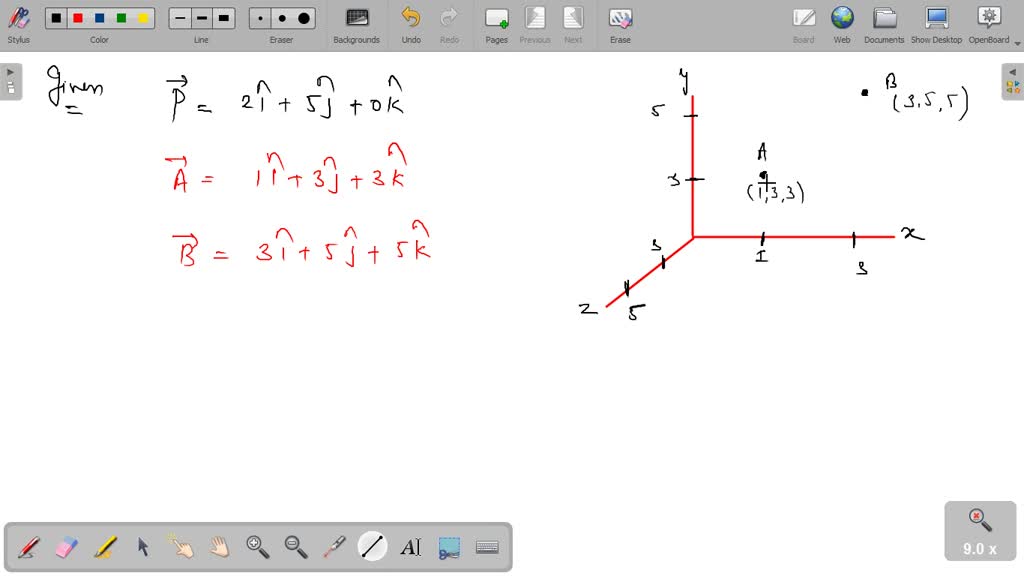Show the virtual keyboard

(x=487, y=546)
